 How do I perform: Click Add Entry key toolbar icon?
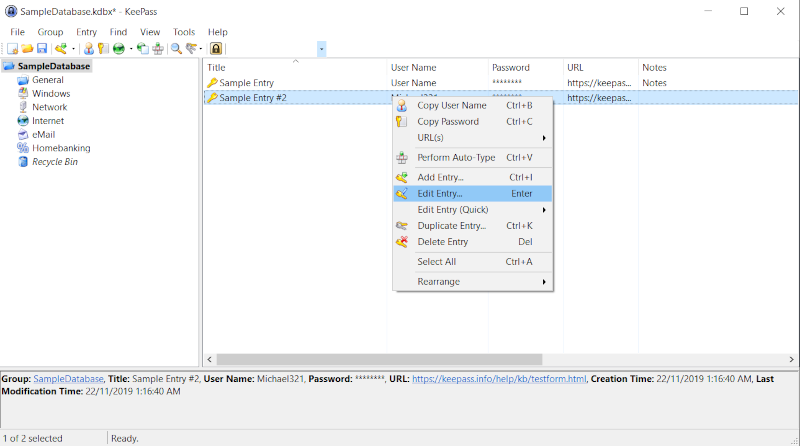[x=61, y=49]
